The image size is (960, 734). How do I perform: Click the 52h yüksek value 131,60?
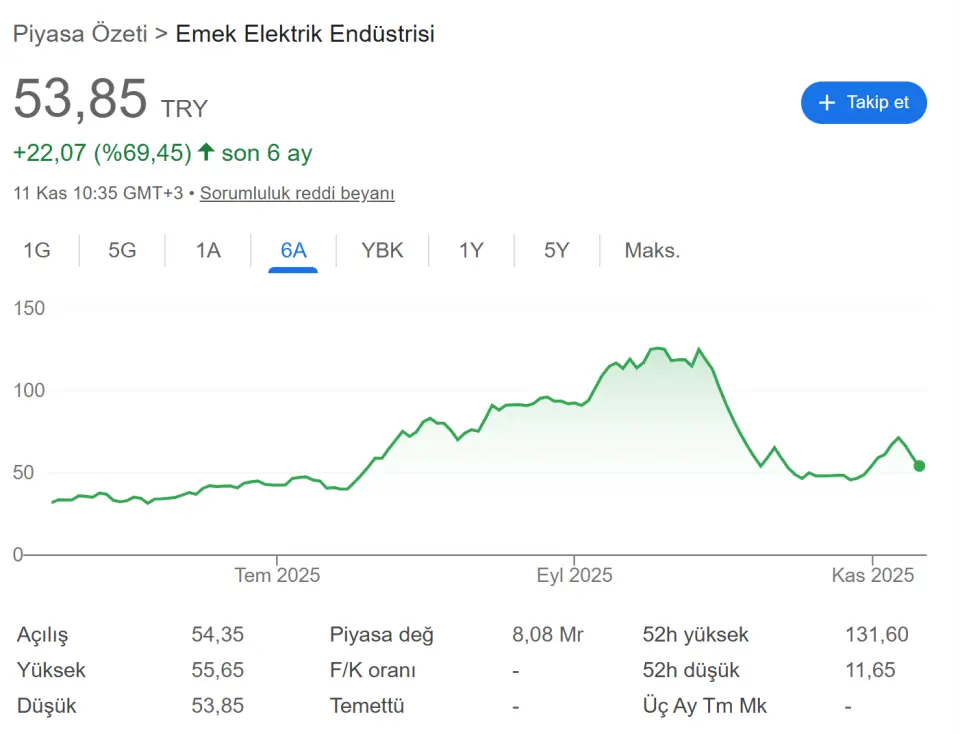click(876, 634)
